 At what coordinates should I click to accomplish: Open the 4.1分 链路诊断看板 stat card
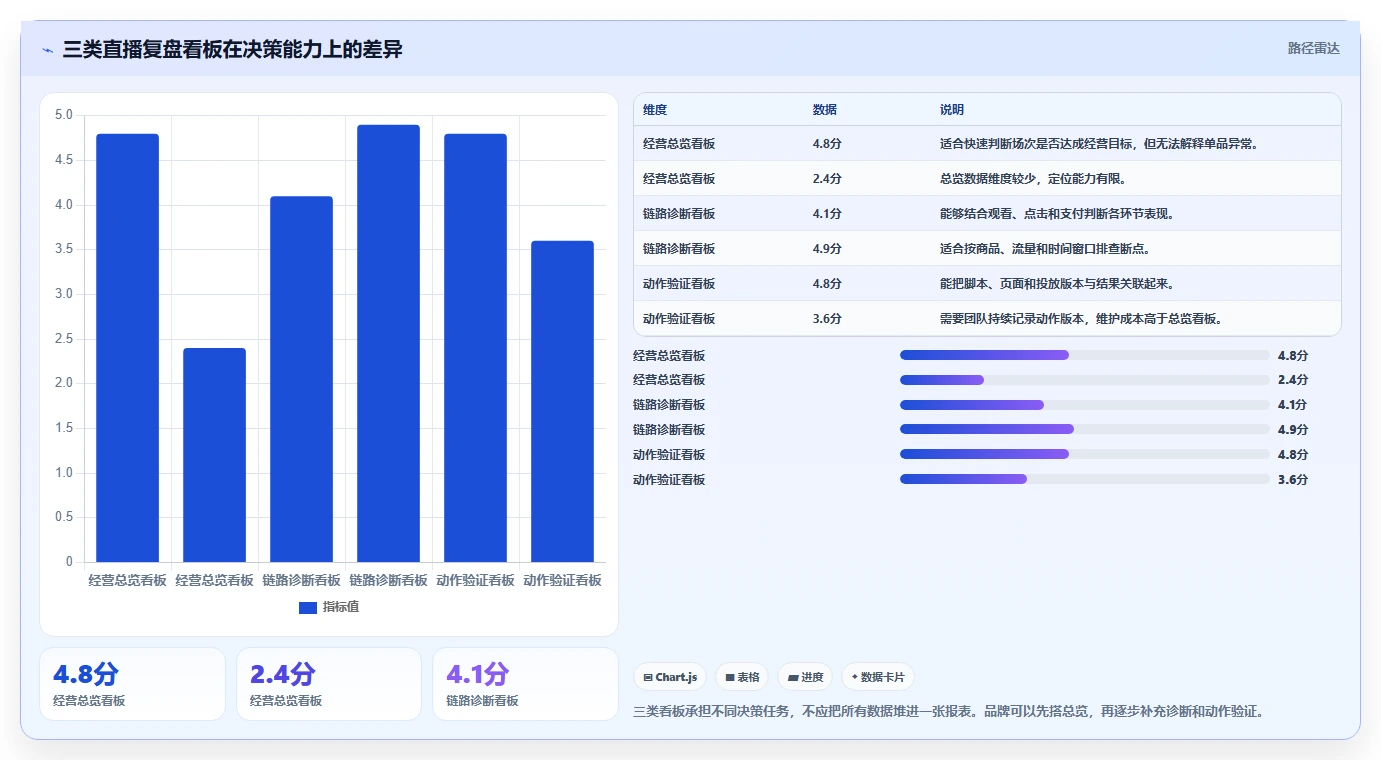coord(525,684)
